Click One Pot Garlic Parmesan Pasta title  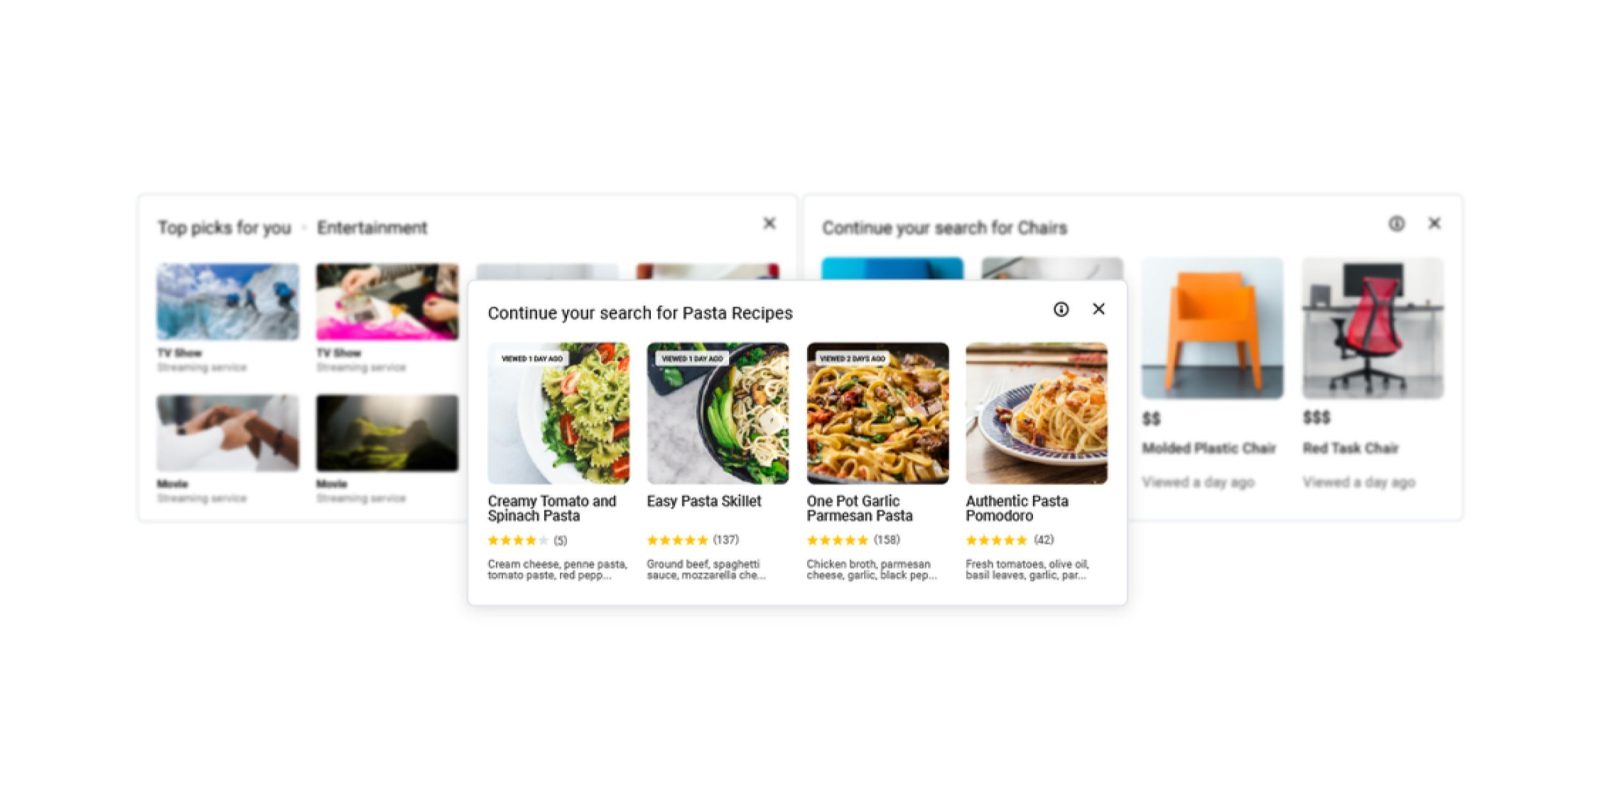click(860, 508)
